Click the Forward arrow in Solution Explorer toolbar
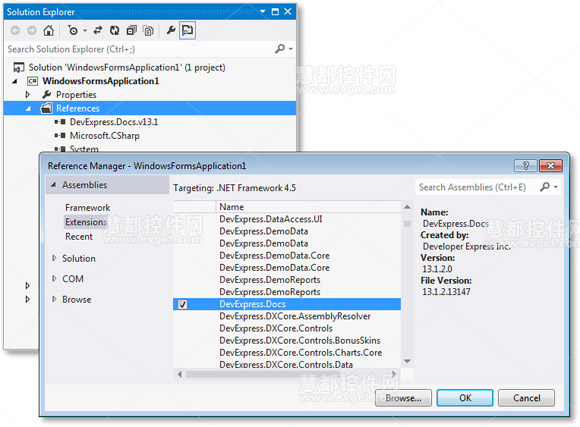This screenshot has width=580, height=427. click(x=32, y=30)
